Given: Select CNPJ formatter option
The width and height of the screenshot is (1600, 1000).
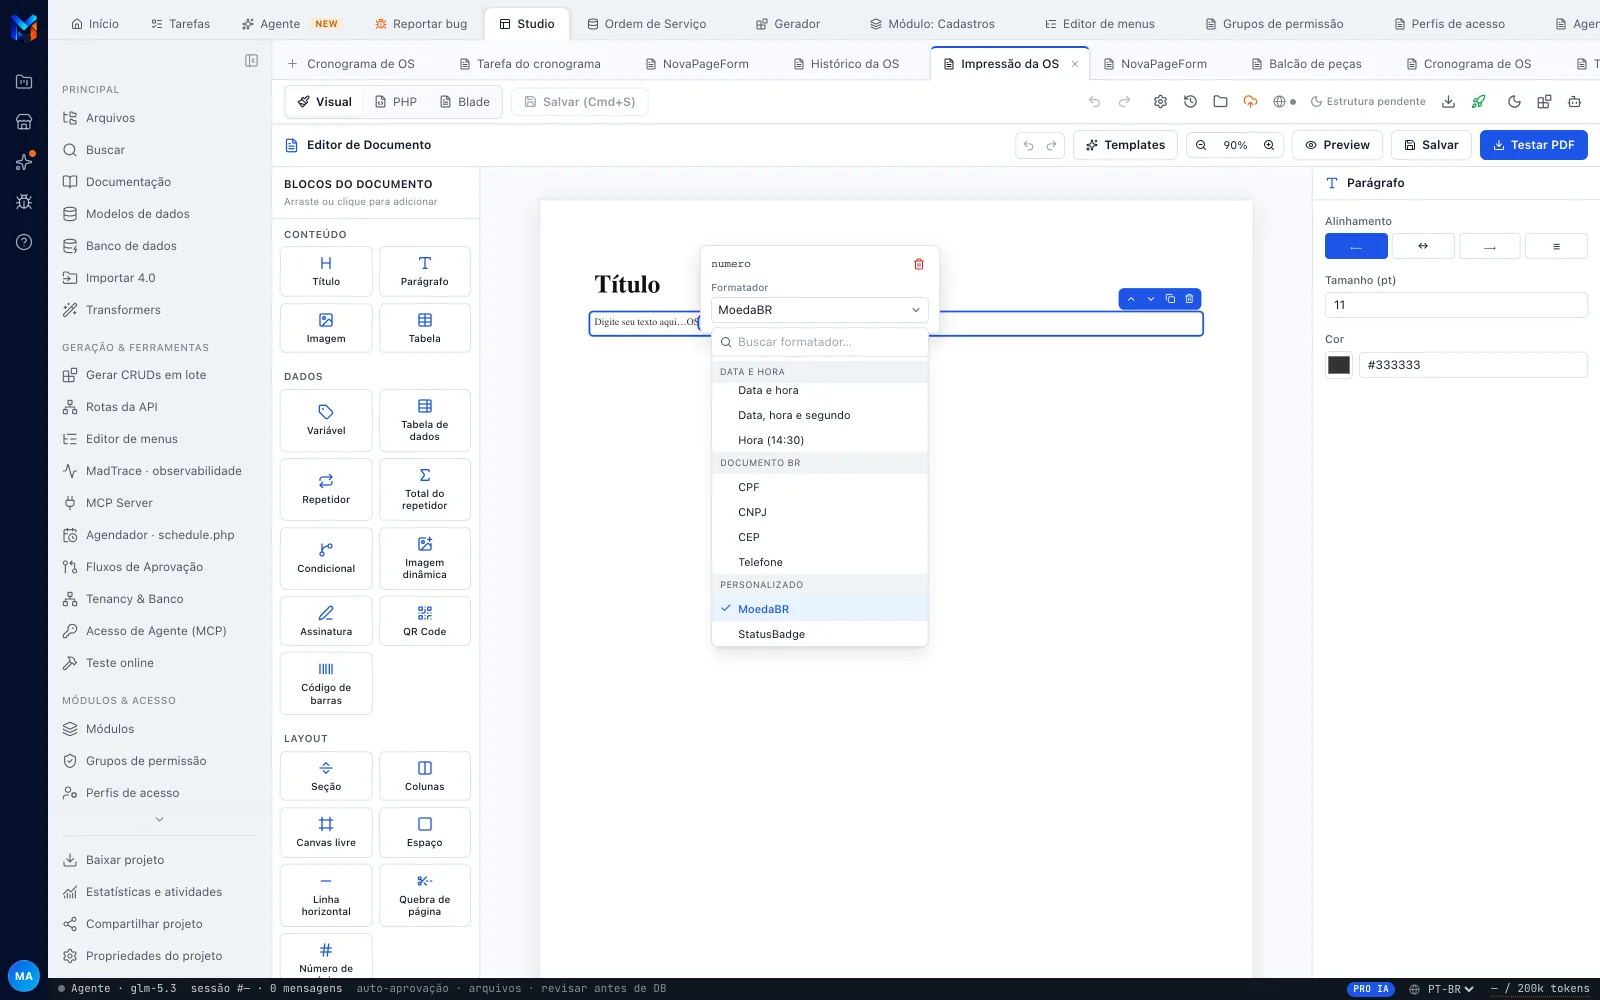Looking at the screenshot, I should pos(820,512).
